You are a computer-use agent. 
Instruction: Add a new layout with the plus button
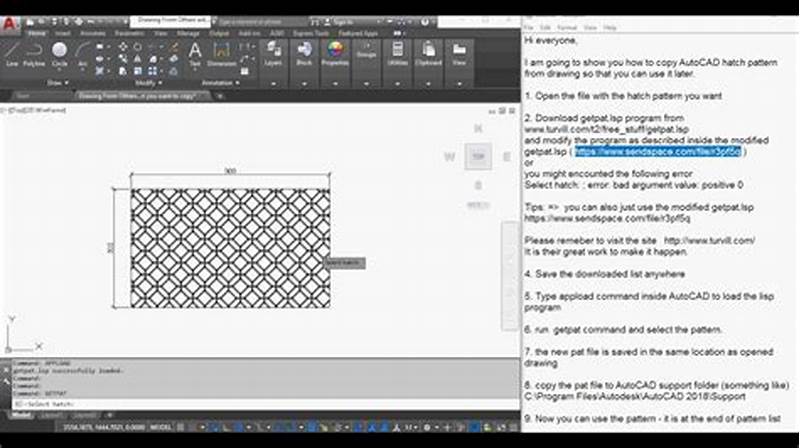coord(108,416)
